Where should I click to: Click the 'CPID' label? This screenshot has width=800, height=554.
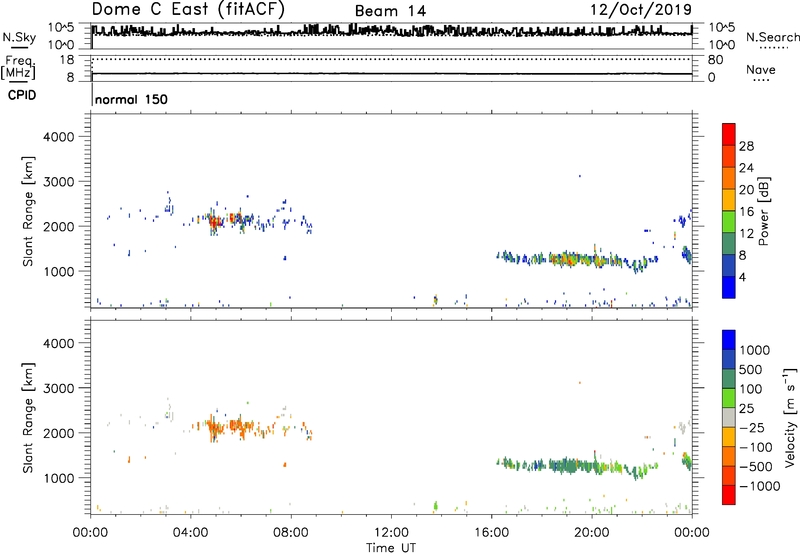pyautogui.click(x=22, y=95)
